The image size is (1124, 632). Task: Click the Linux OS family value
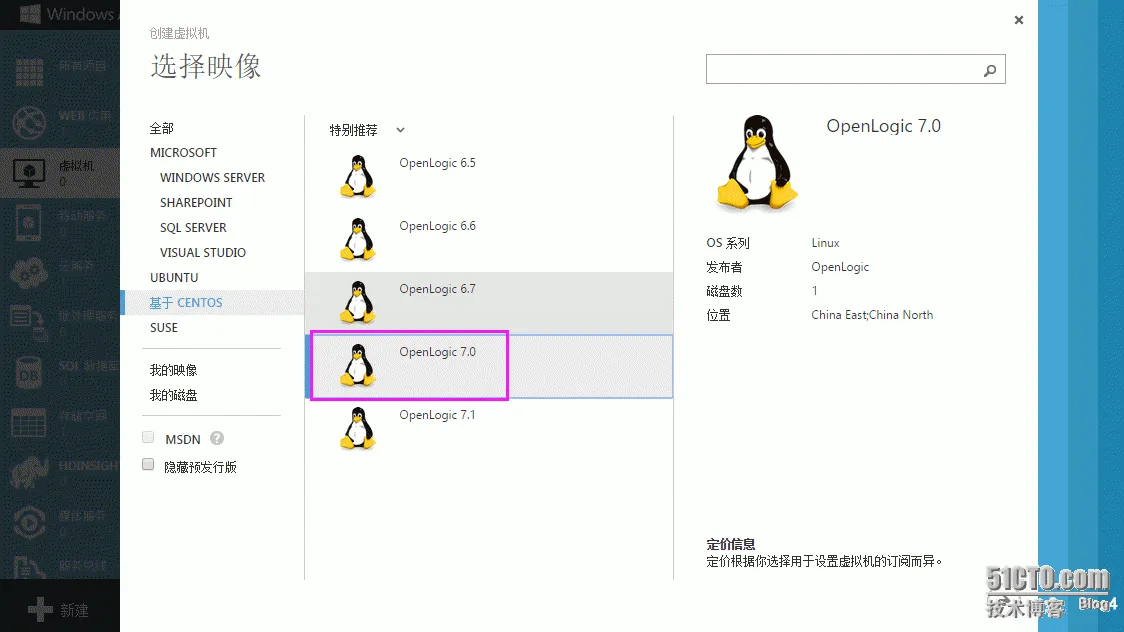click(825, 243)
